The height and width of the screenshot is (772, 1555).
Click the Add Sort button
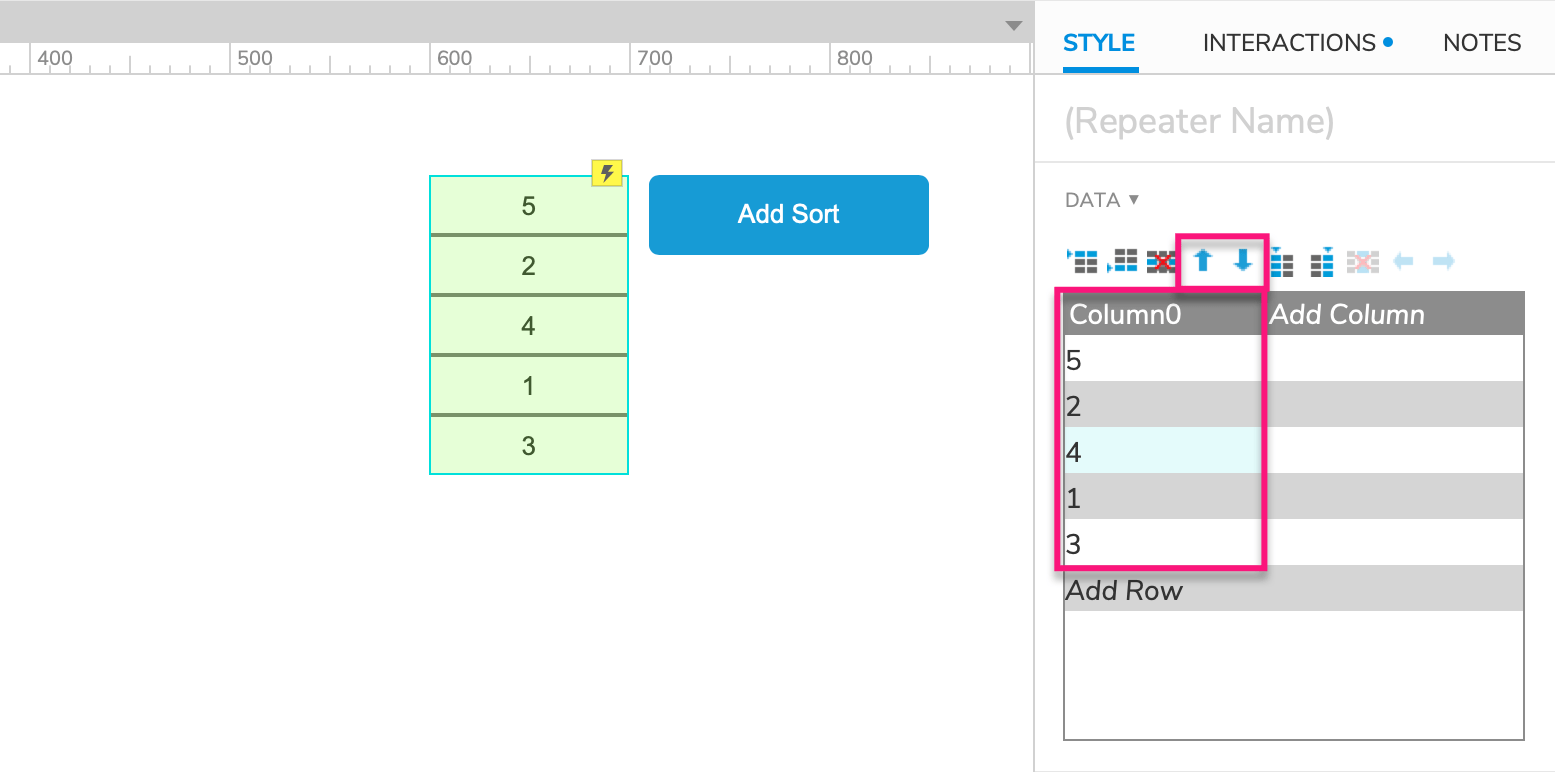(788, 214)
